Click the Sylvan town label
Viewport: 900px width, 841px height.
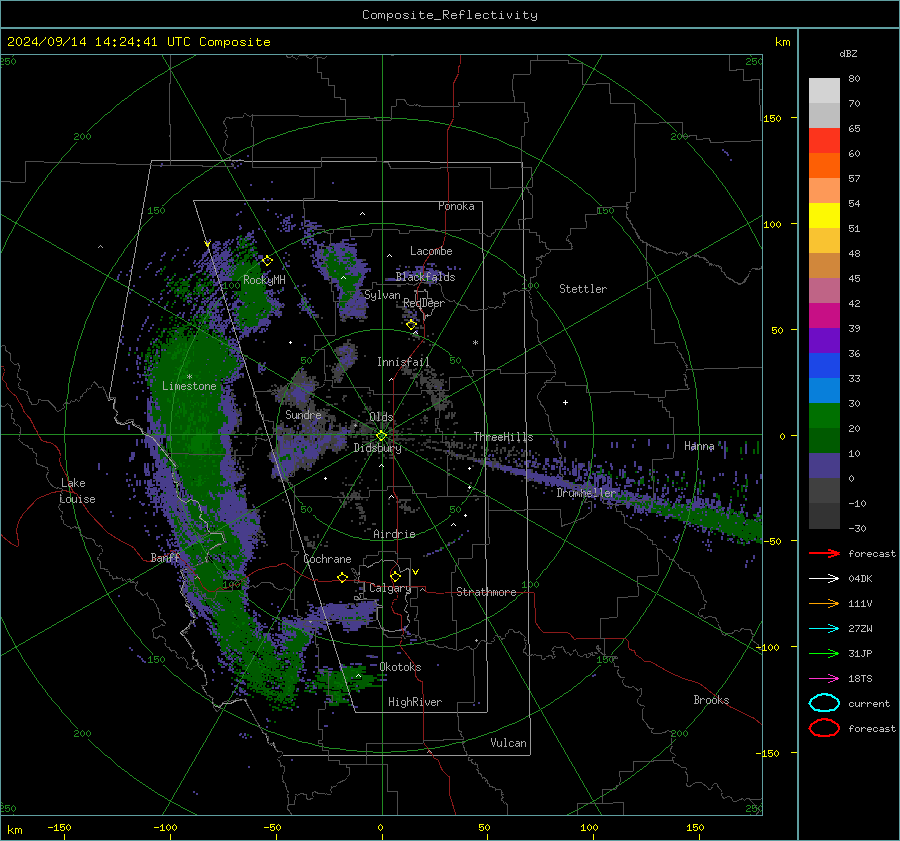pos(382,295)
